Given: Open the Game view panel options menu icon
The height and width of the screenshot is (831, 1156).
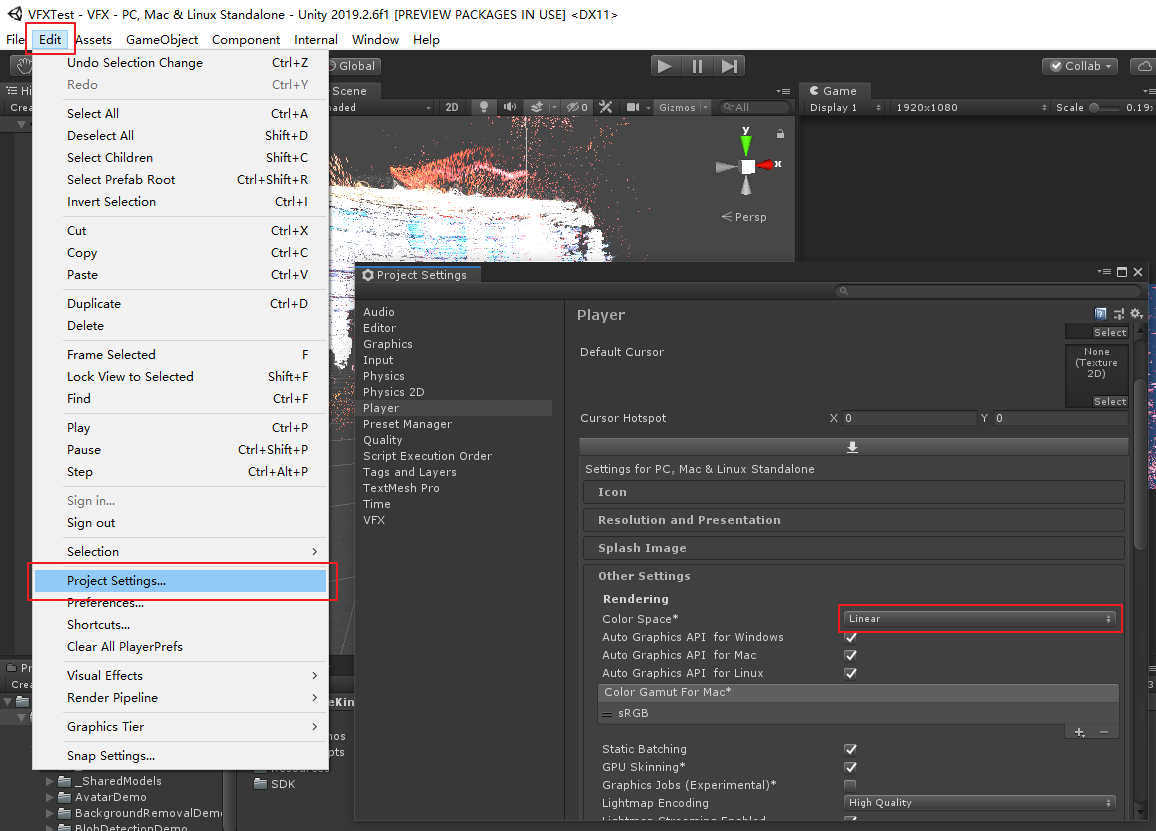Looking at the screenshot, I should (1149, 91).
